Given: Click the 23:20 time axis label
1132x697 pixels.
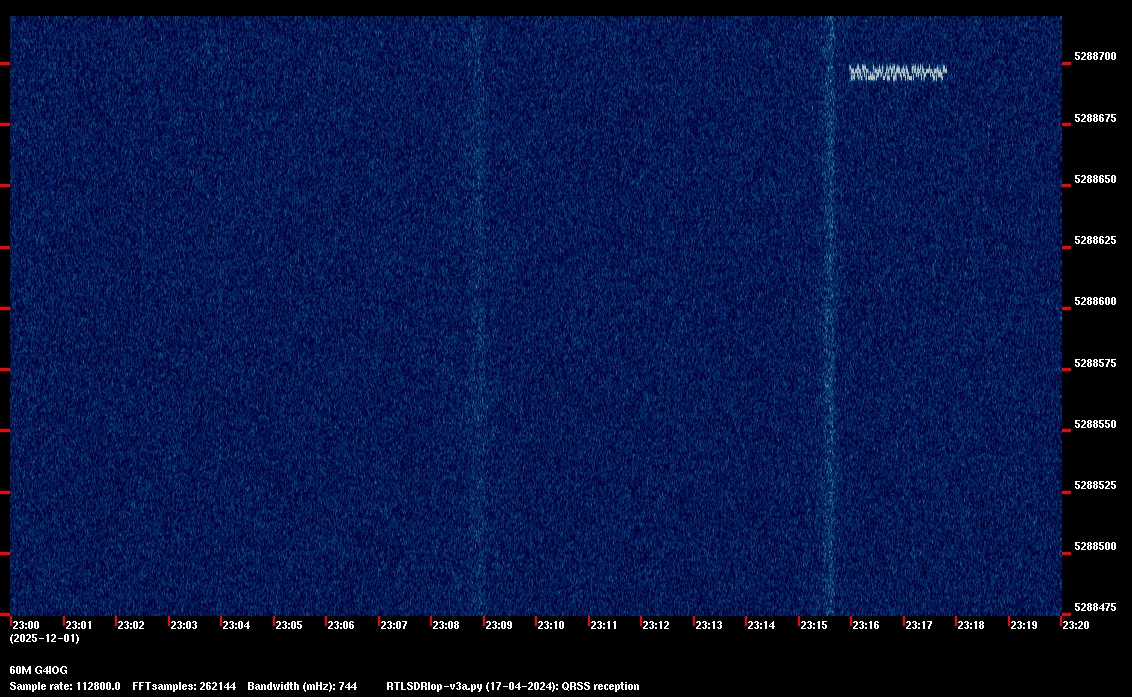Looking at the screenshot, I should [x=1076, y=625].
